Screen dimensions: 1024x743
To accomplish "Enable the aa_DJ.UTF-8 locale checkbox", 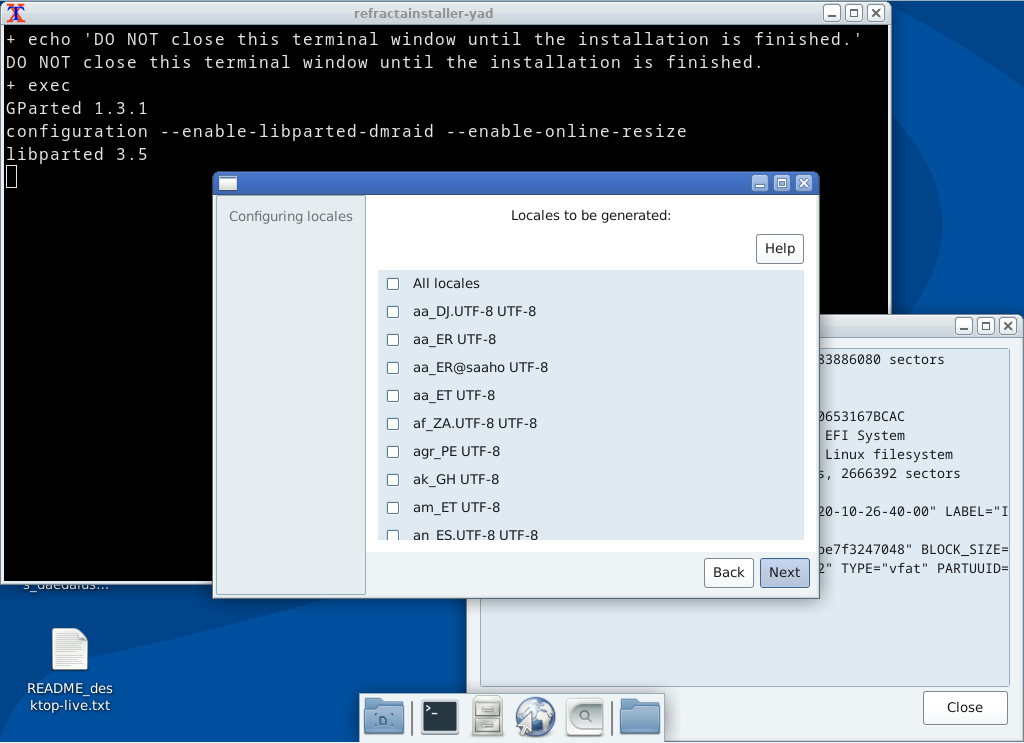I will 393,312.
